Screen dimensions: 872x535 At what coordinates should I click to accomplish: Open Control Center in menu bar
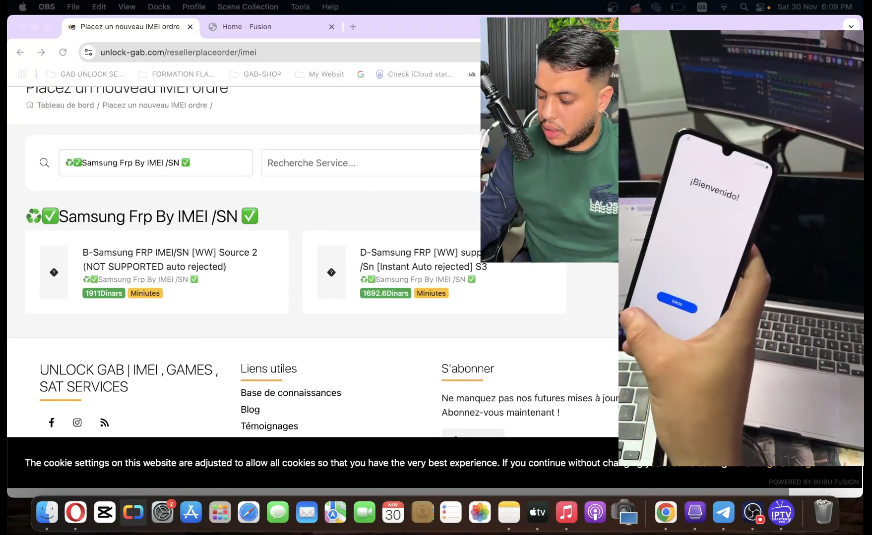click(x=761, y=7)
